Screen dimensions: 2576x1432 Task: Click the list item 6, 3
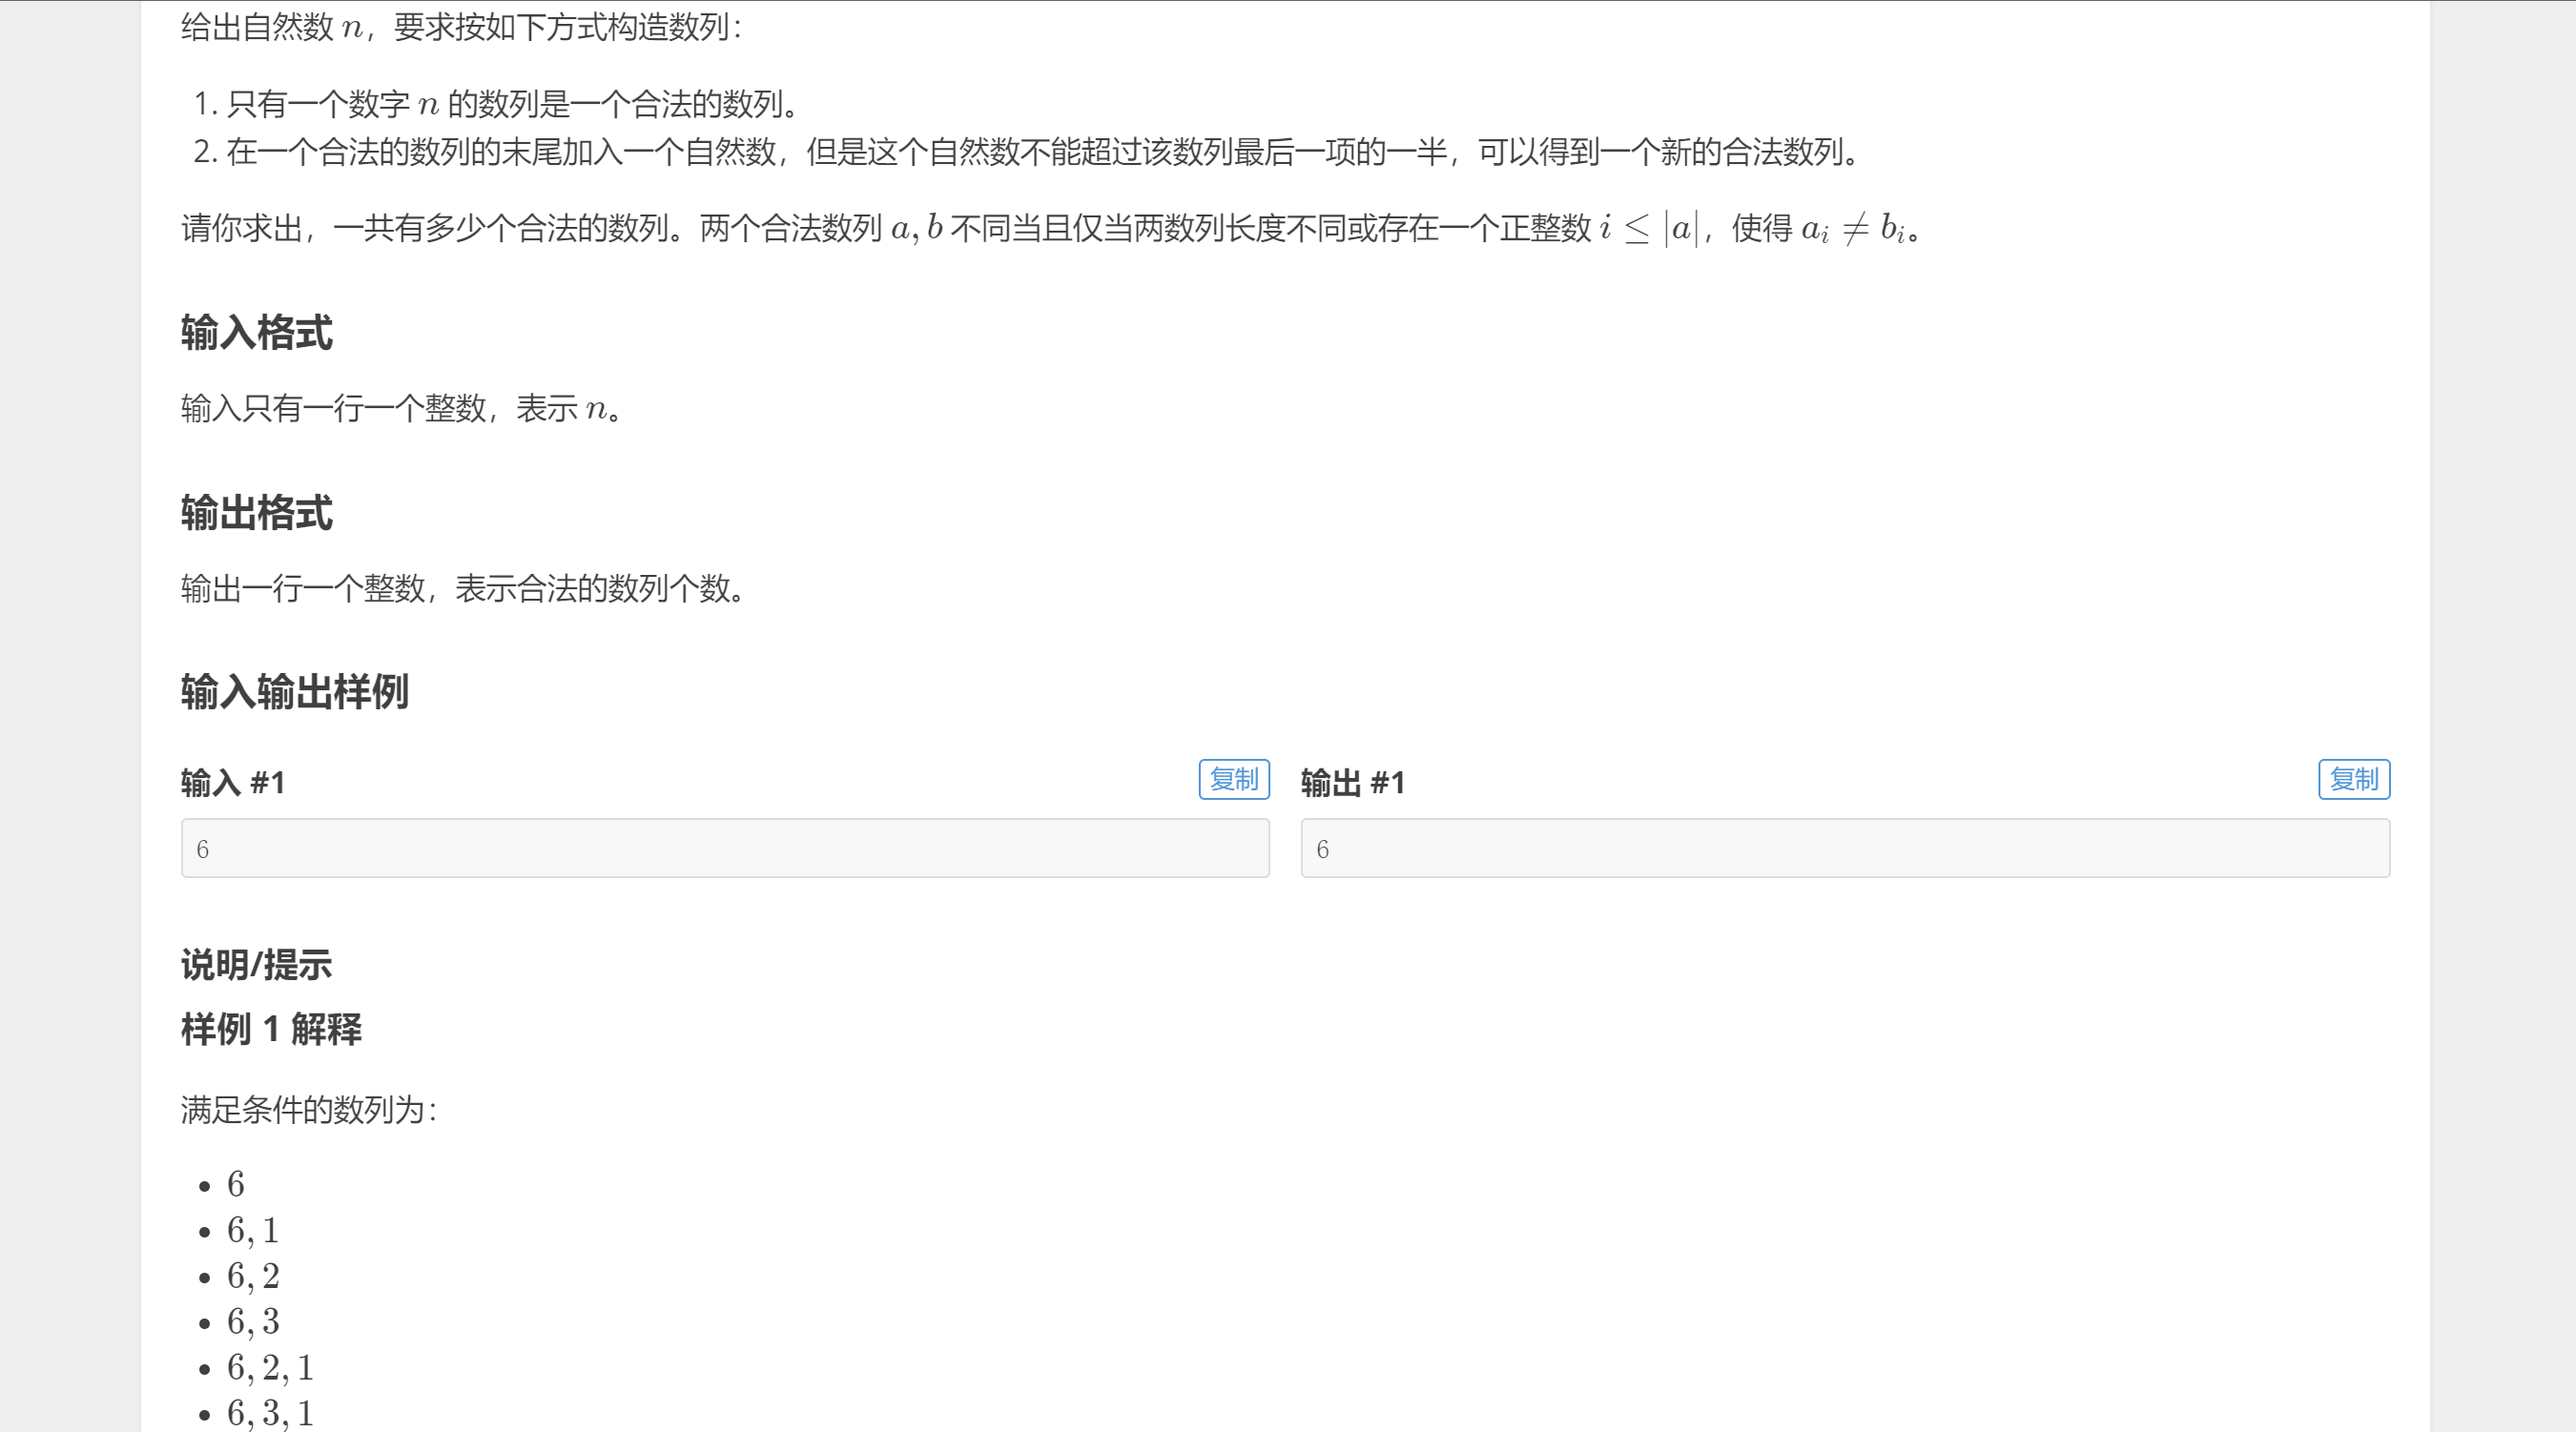pos(253,1322)
